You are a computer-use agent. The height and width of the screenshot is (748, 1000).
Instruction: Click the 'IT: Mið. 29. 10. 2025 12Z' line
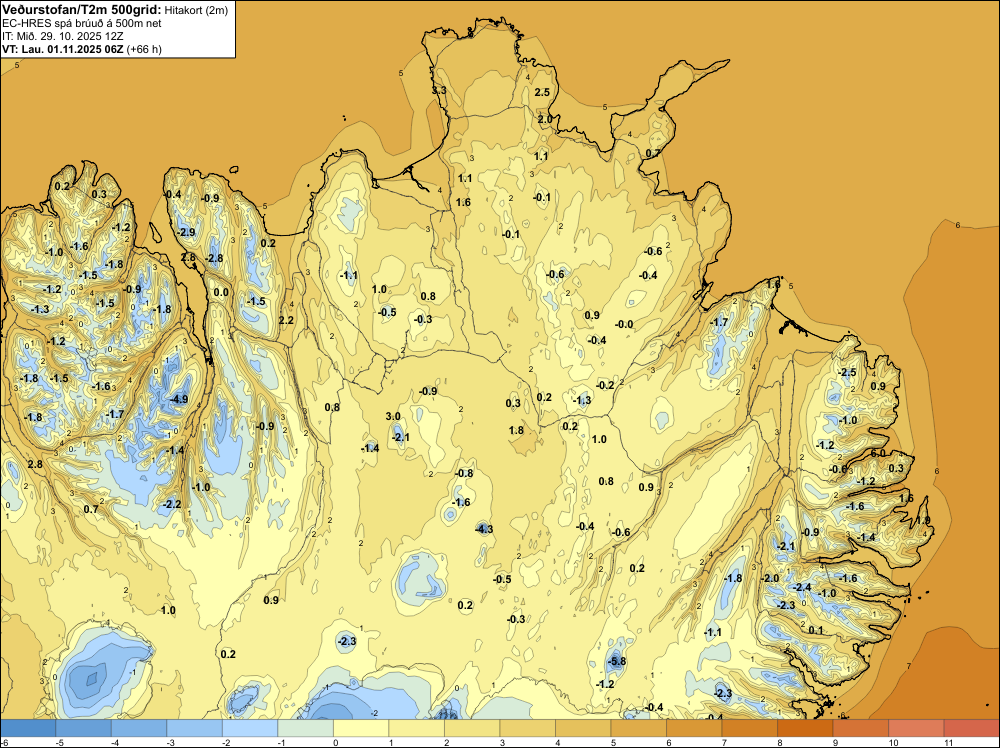tap(63, 36)
